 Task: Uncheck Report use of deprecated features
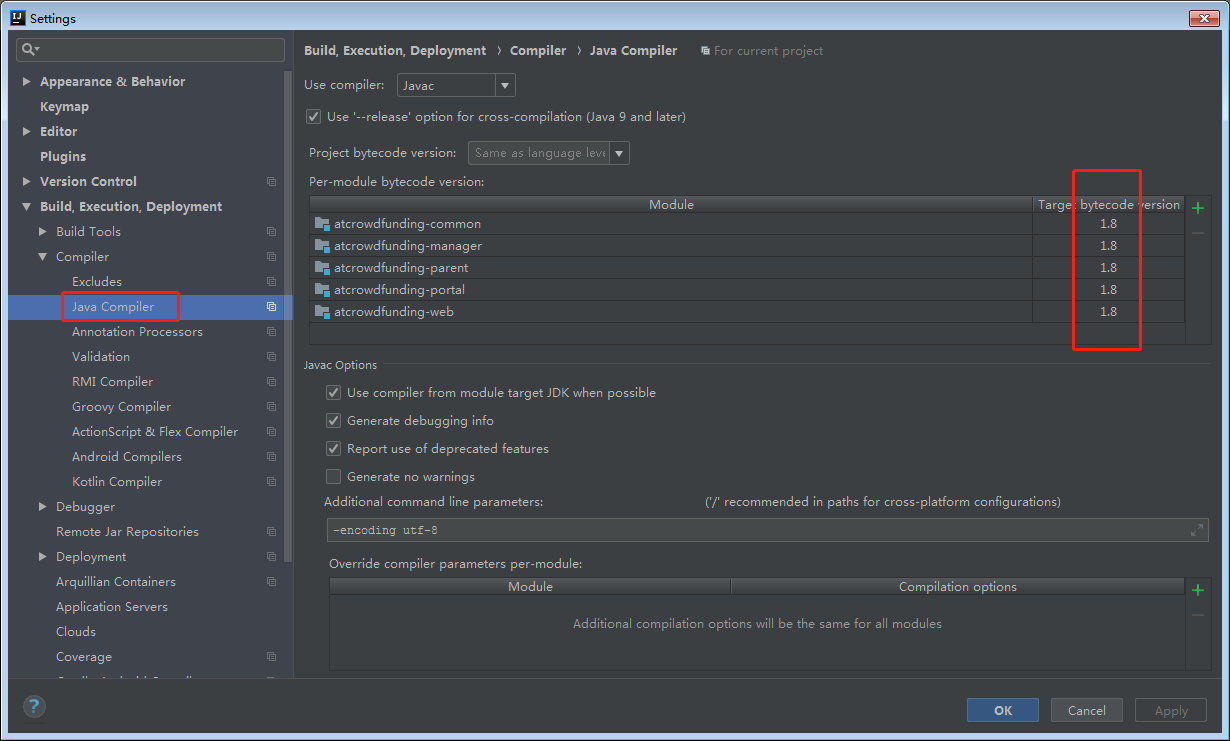pos(334,449)
